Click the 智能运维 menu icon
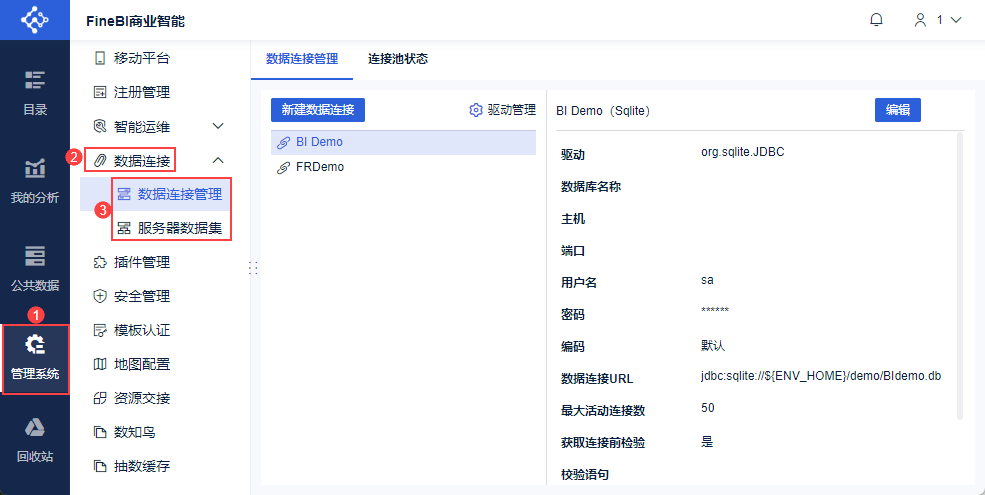985x495 pixels. point(99,126)
